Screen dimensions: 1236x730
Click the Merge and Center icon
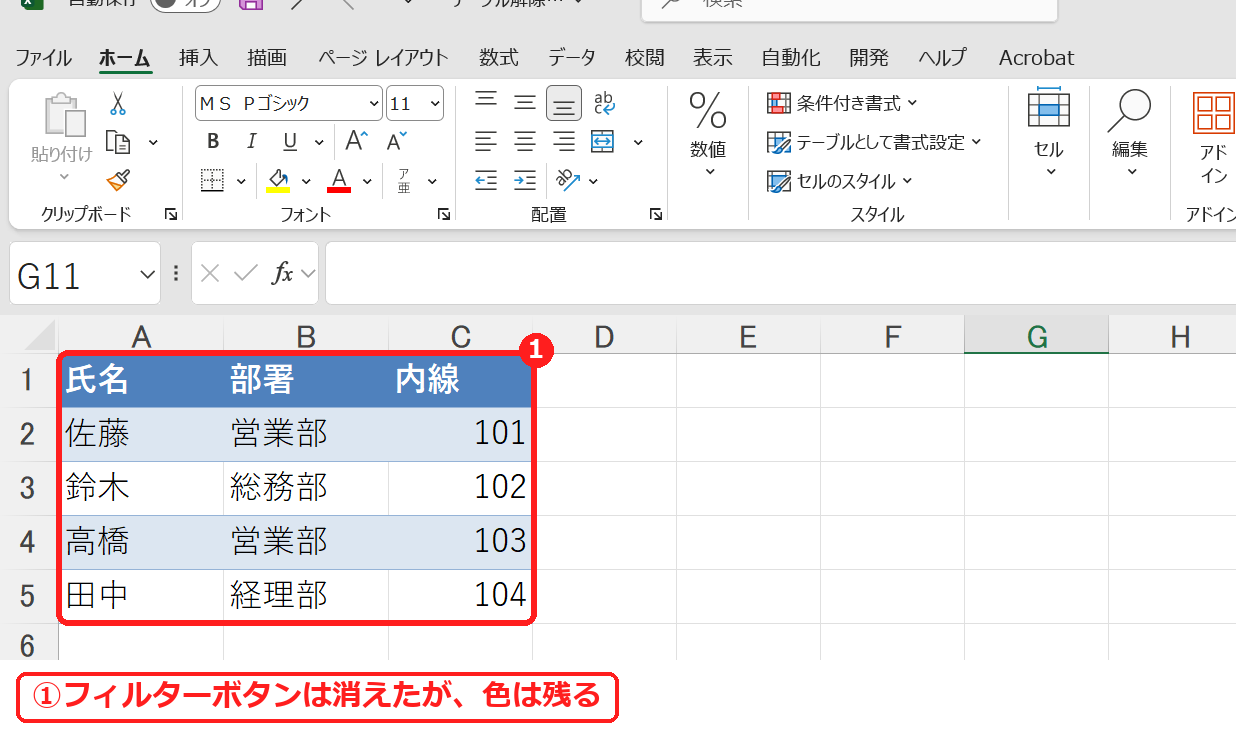pyautogui.click(x=603, y=141)
